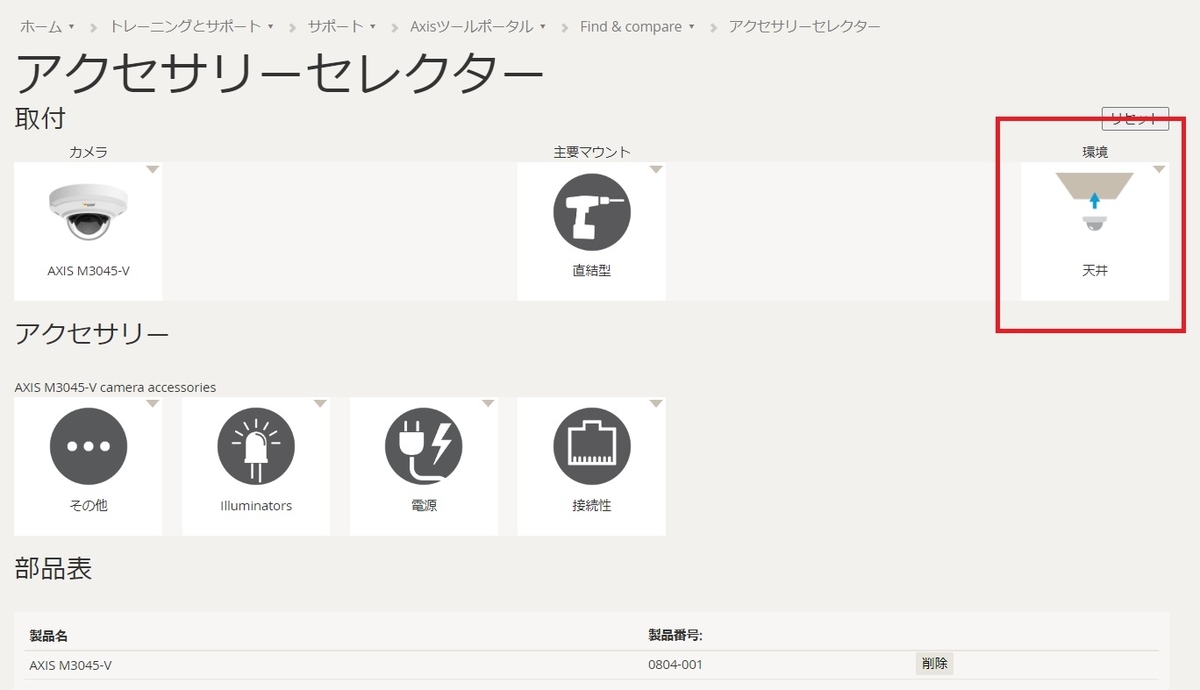Screen dimensions: 1200x690
Task: Click the drill icon for 直結型 mount
Action: 591,212
